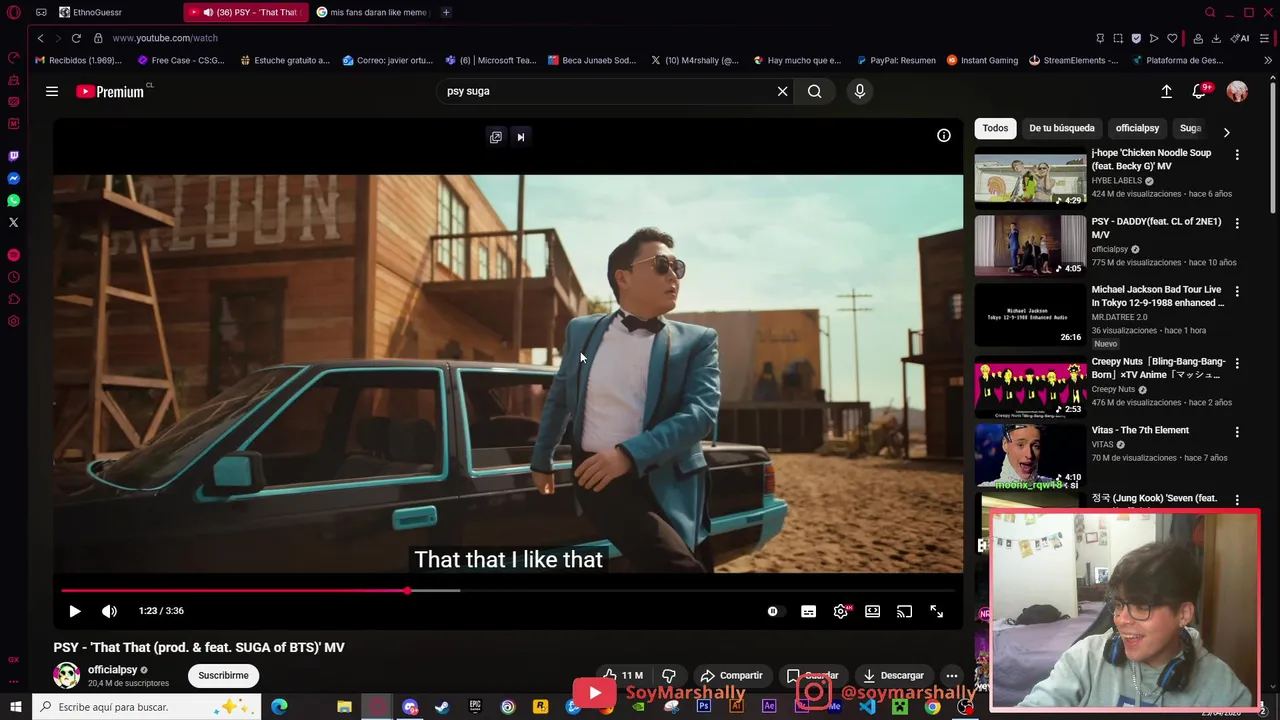Open Vitas - The 7th Element title
Image resolution: width=1280 pixels, height=720 pixels.
[1140, 431]
